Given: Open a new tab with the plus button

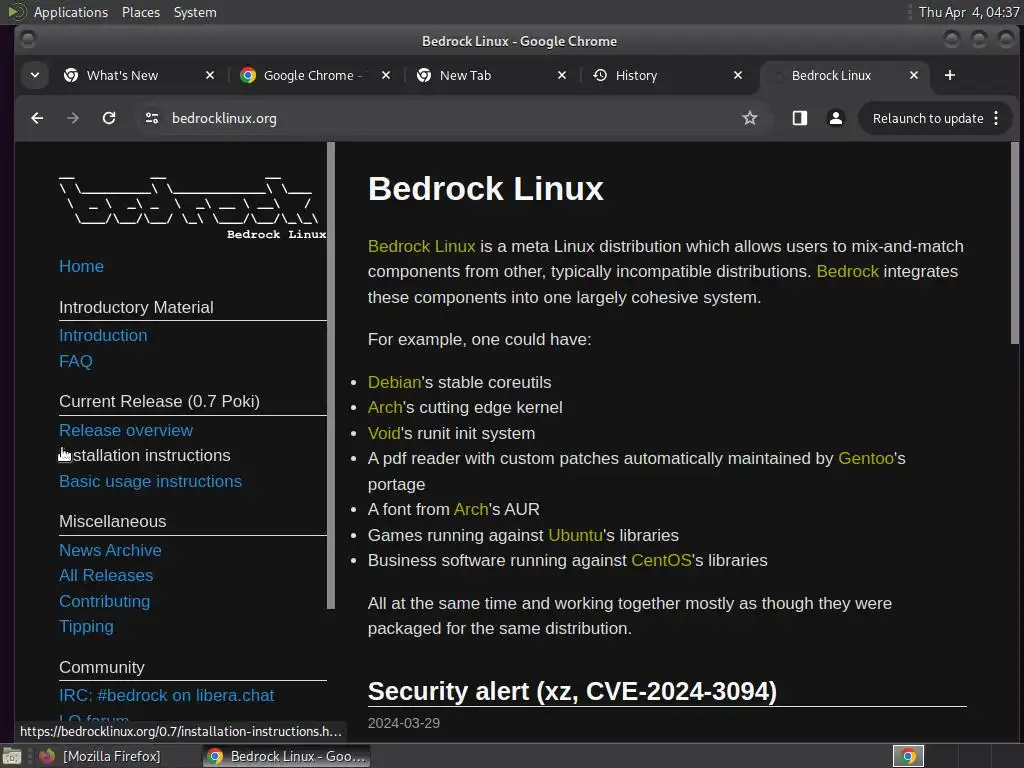Looking at the screenshot, I should (x=950, y=75).
